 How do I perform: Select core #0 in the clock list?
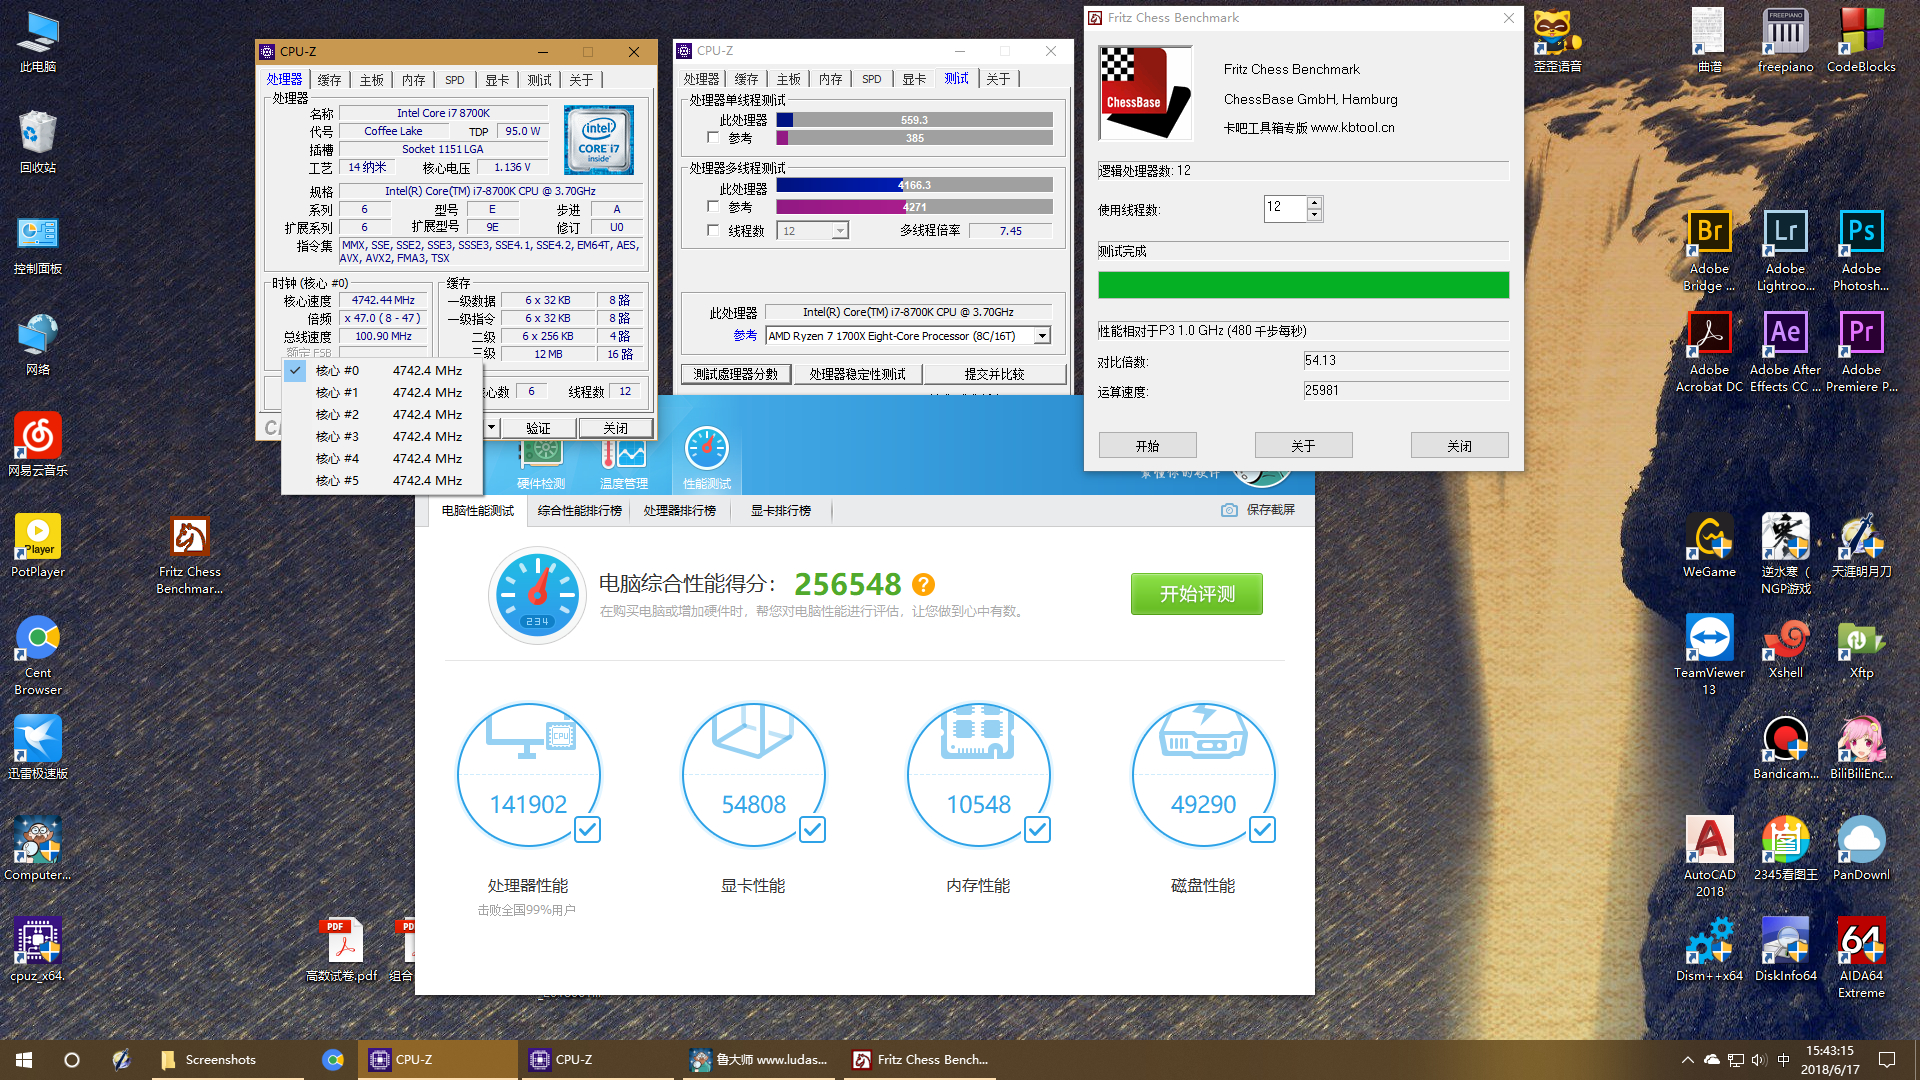coord(382,370)
